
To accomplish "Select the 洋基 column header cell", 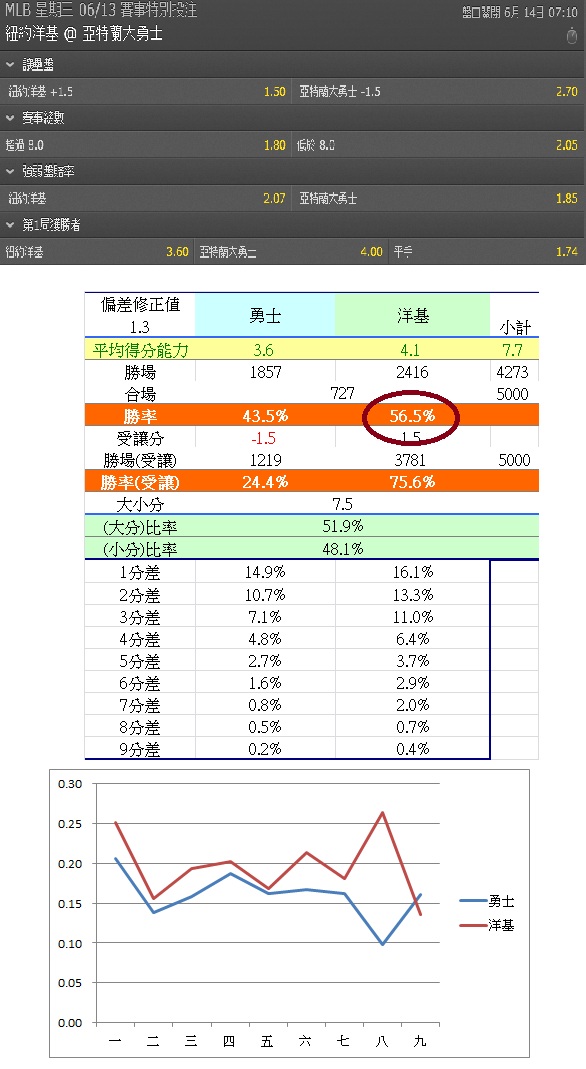I will tap(412, 315).
